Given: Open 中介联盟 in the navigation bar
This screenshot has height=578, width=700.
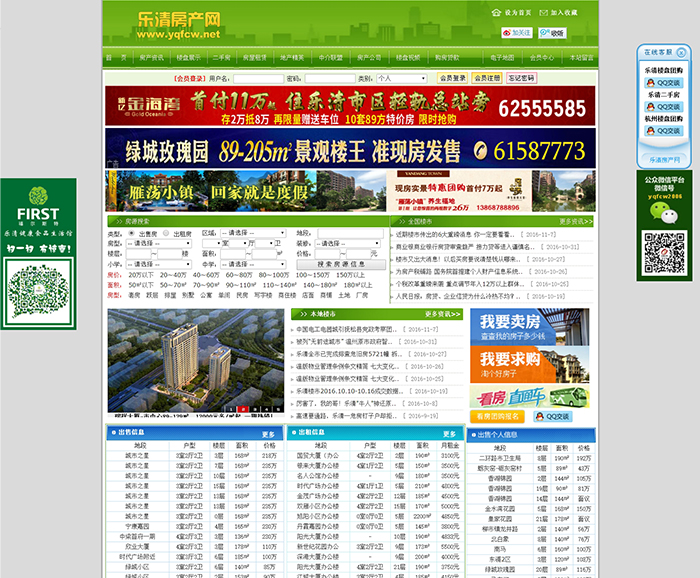Looking at the screenshot, I should coord(331,58).
